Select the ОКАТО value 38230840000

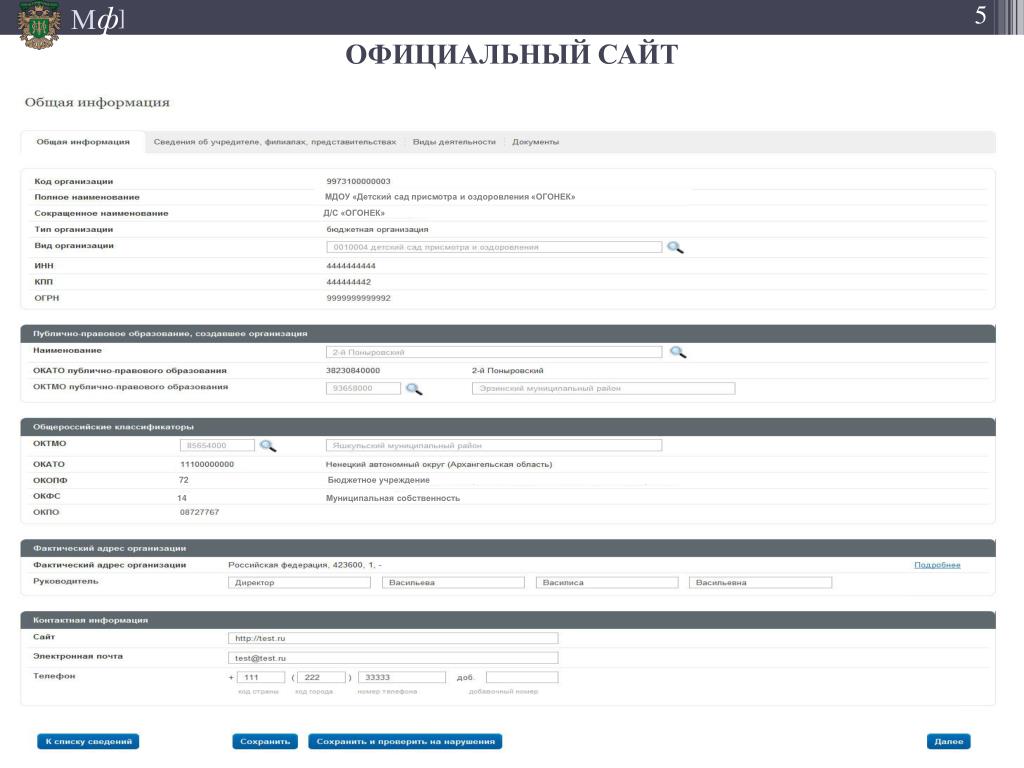pyautogui.click(x=353, y=370)
